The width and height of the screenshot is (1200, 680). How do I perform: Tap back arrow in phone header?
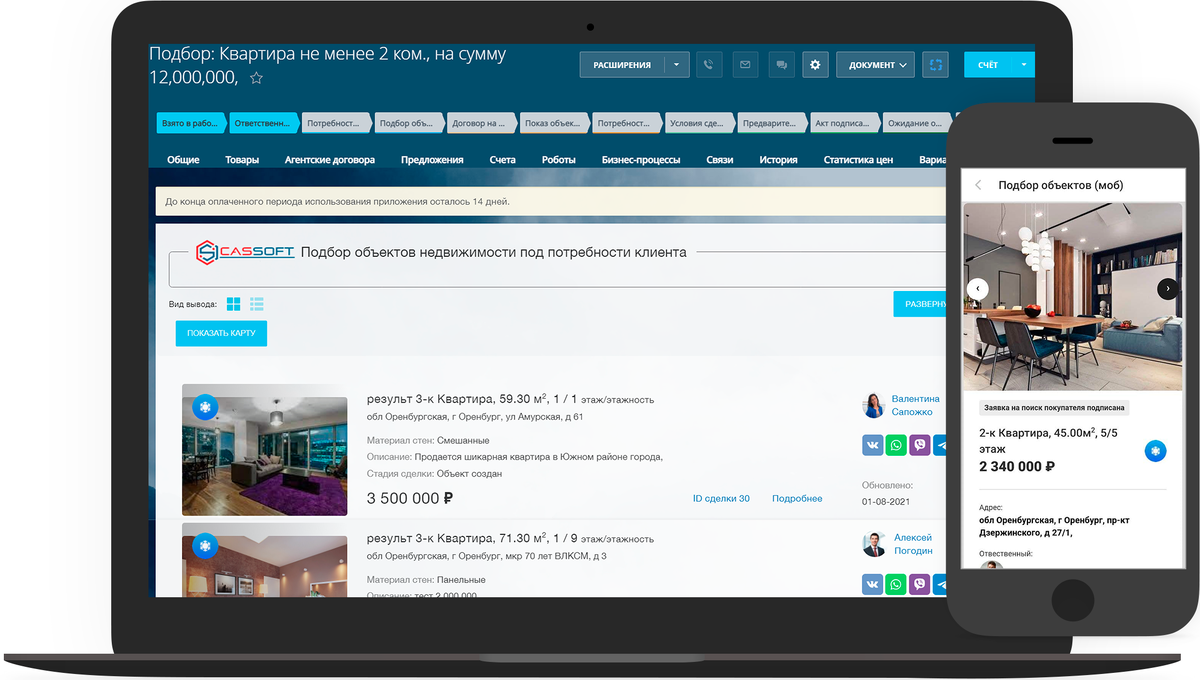point(978,185)
